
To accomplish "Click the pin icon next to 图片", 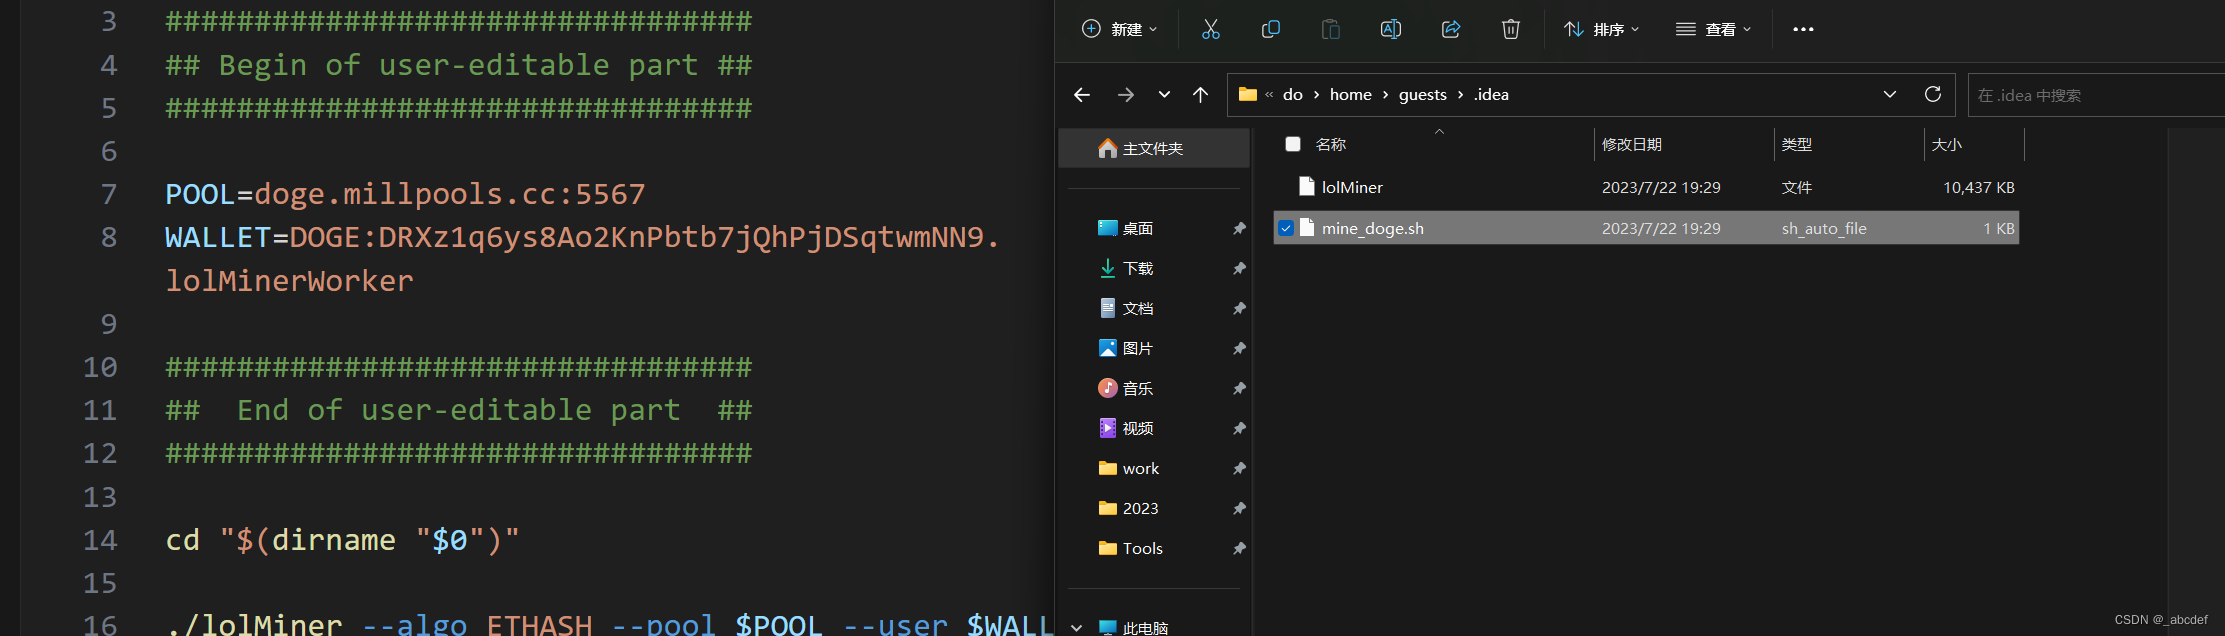I will [x=1239, y=348].
